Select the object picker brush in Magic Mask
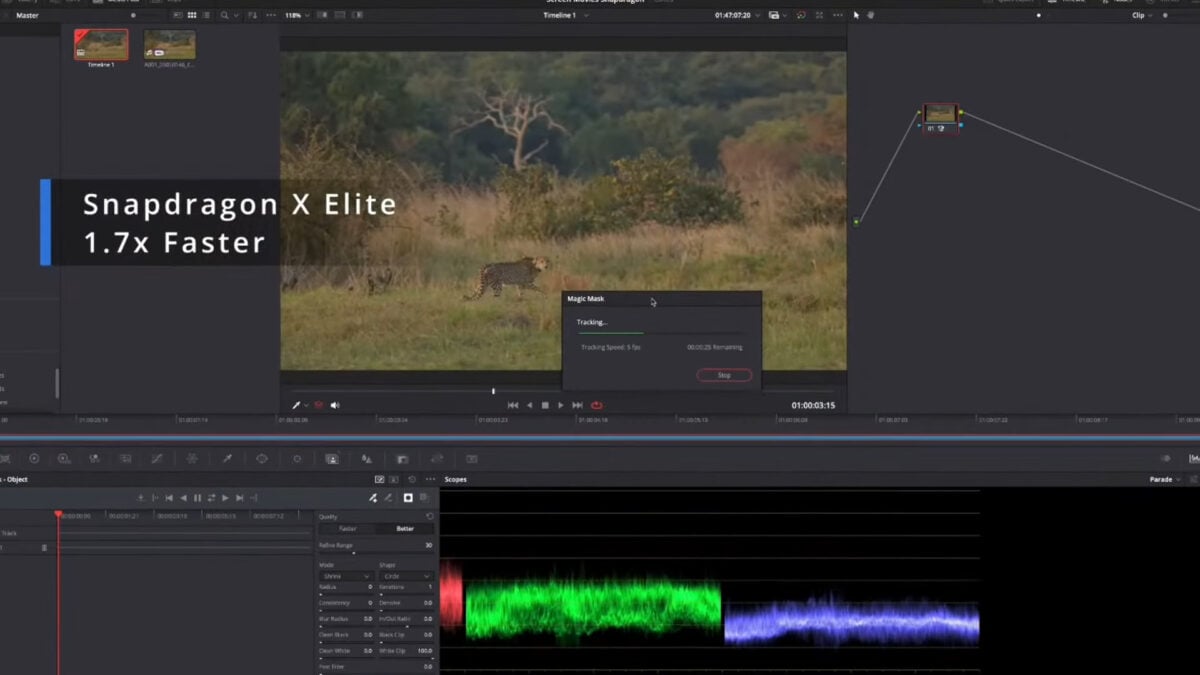The height and width of the screenshot is (675, 1200). pyautogui.click(x=372, y=498)
